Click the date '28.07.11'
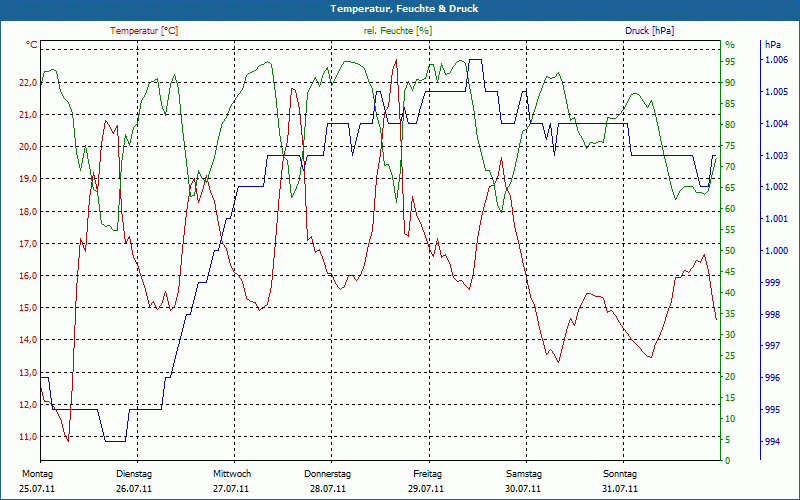Image resolution: width=800 pixels, height=500 pixels. click(328, 489)
